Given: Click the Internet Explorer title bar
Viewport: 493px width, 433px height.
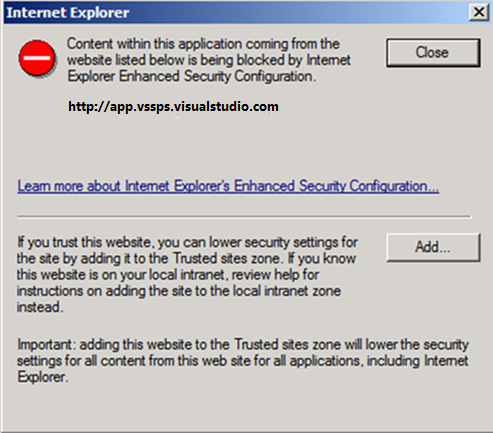Looking at the screenshot, I should pyautogui.click(x=235, y=13).
